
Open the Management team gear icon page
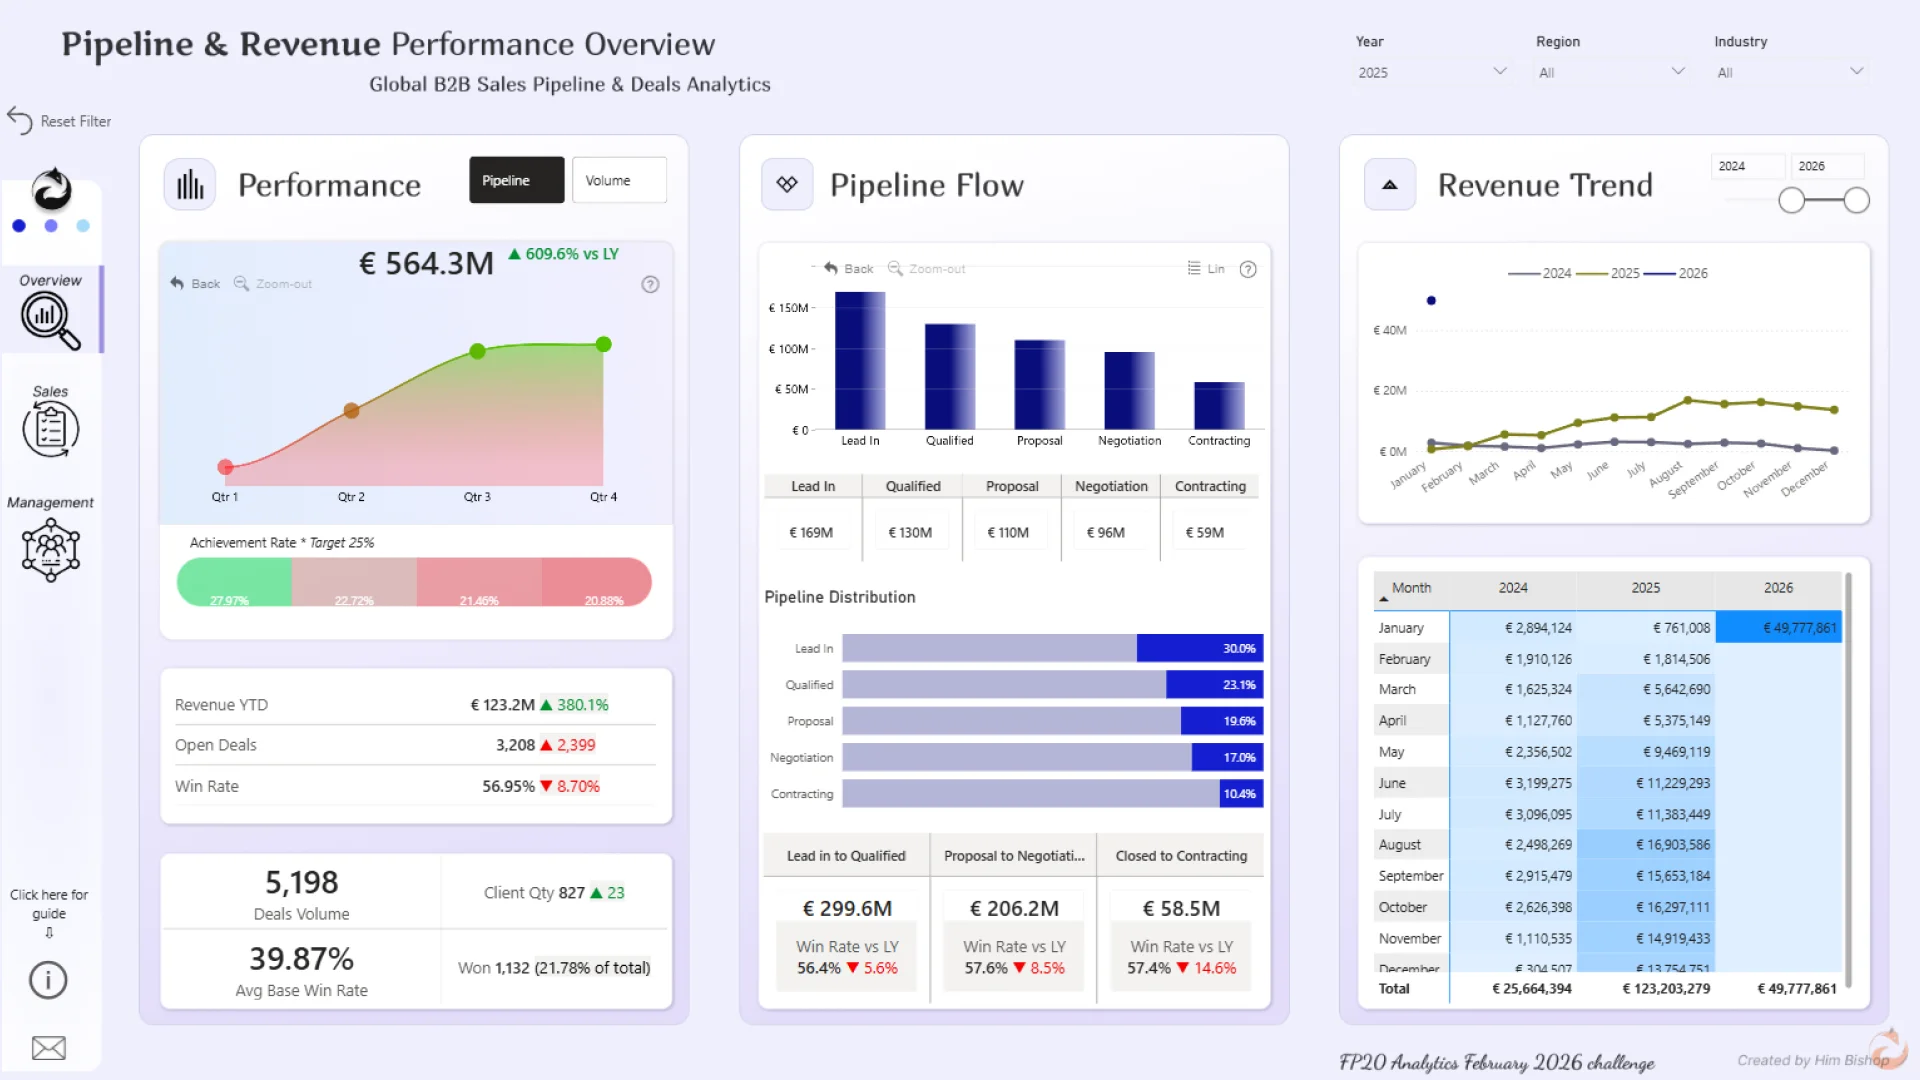coord(50,550)
